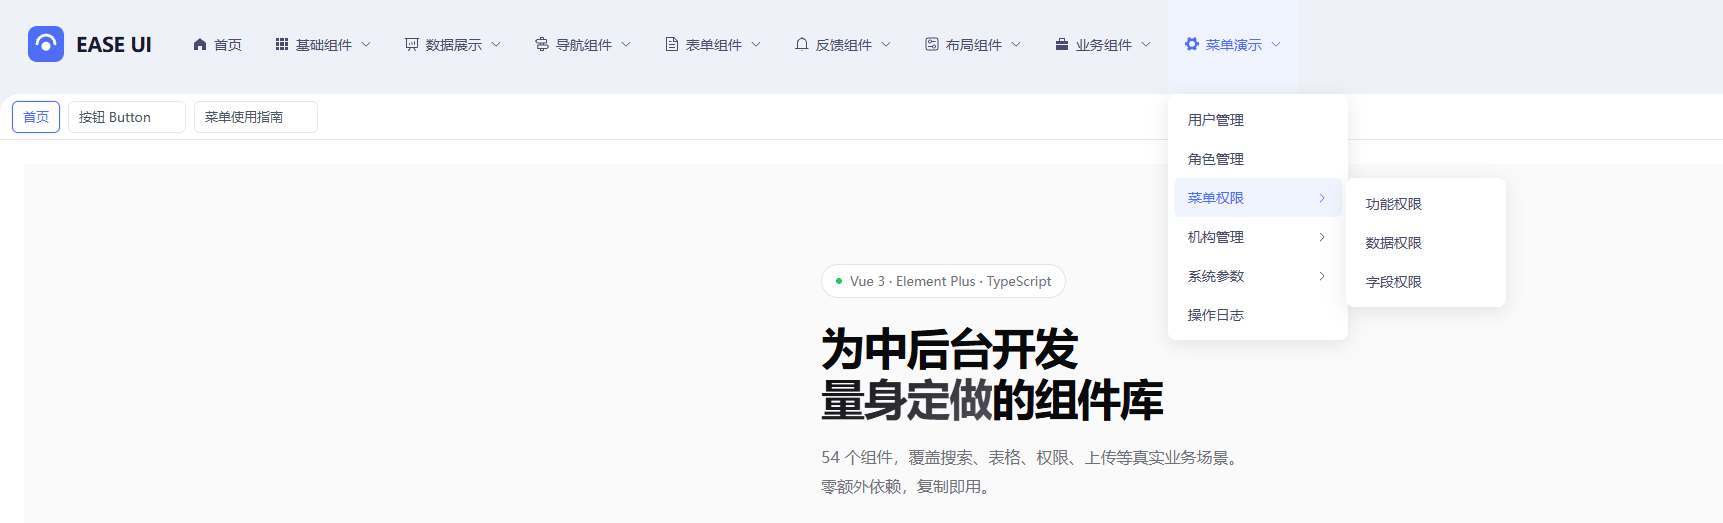
Task: Open the 菜单权限 menu entry
Action: 1258,198
